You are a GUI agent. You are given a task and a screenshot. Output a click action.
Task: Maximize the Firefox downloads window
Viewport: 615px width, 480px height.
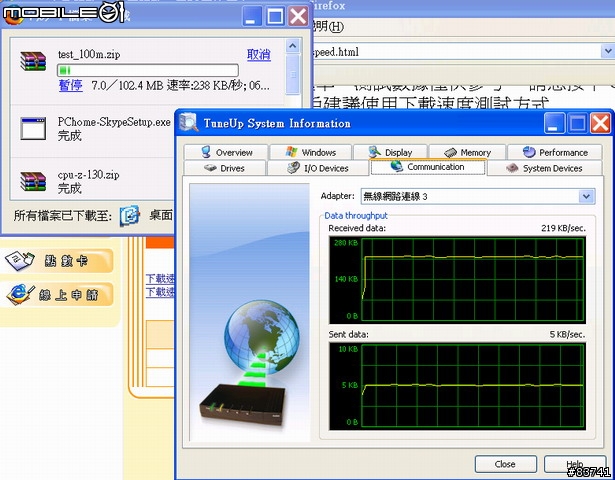[x=275, y=16]
